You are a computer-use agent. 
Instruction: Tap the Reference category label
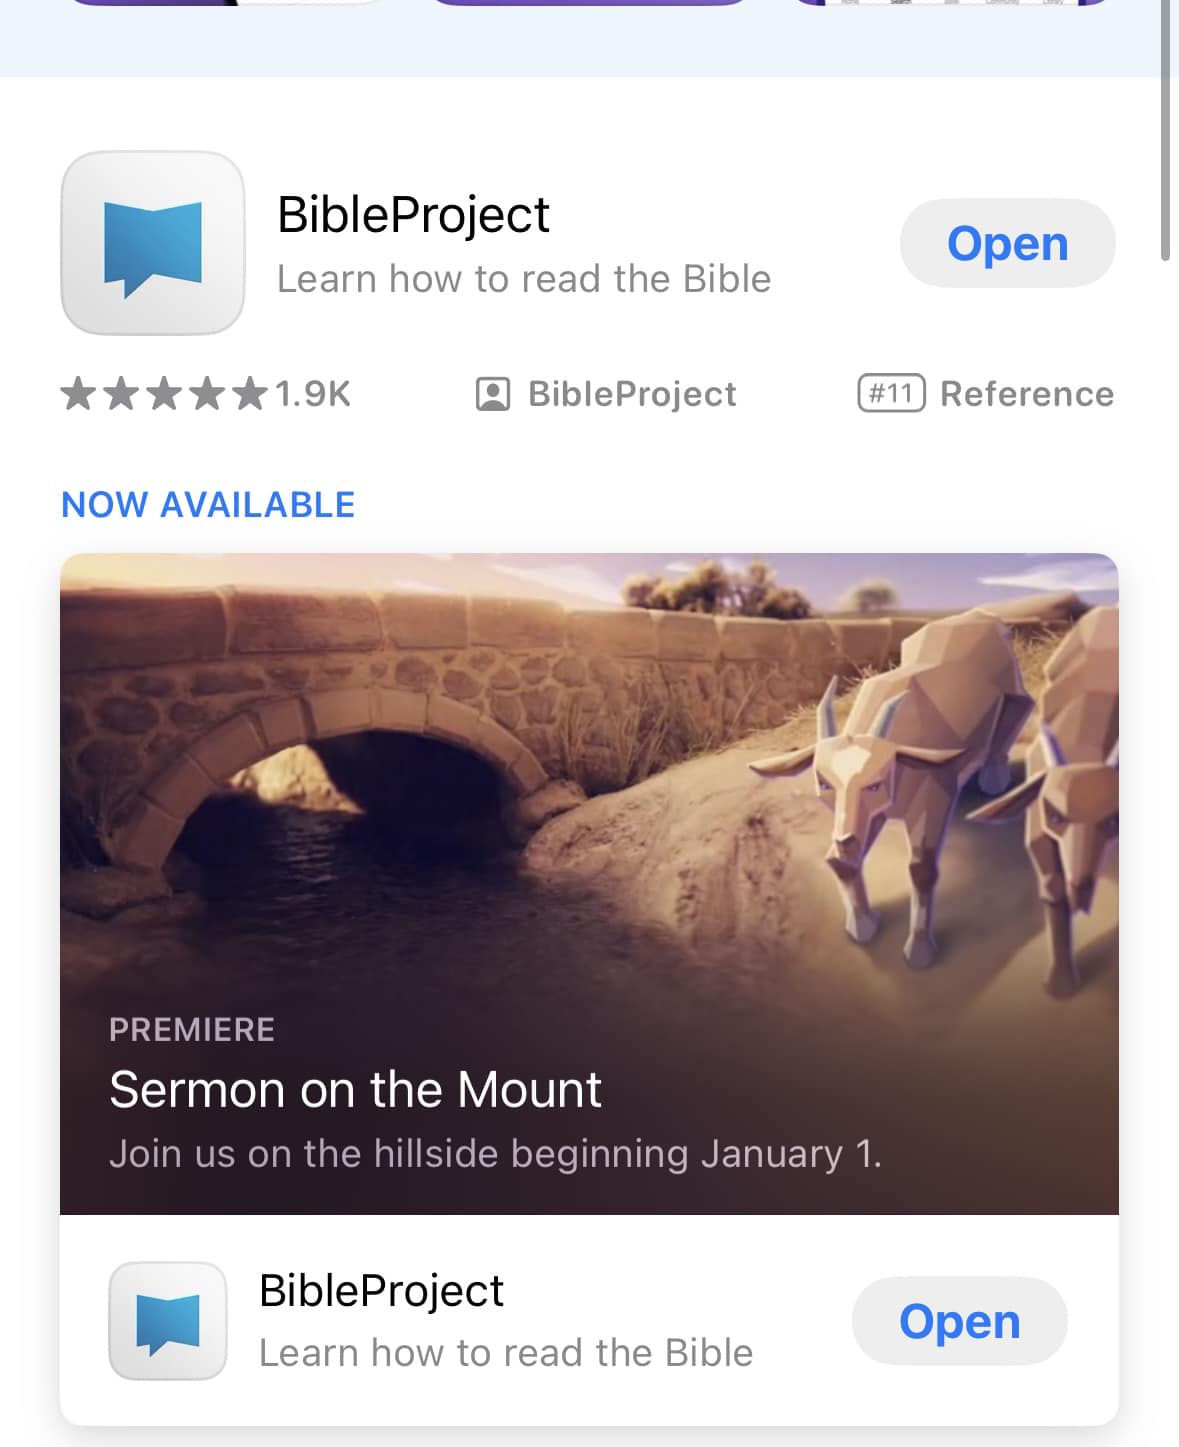[x=1027, y=394]
